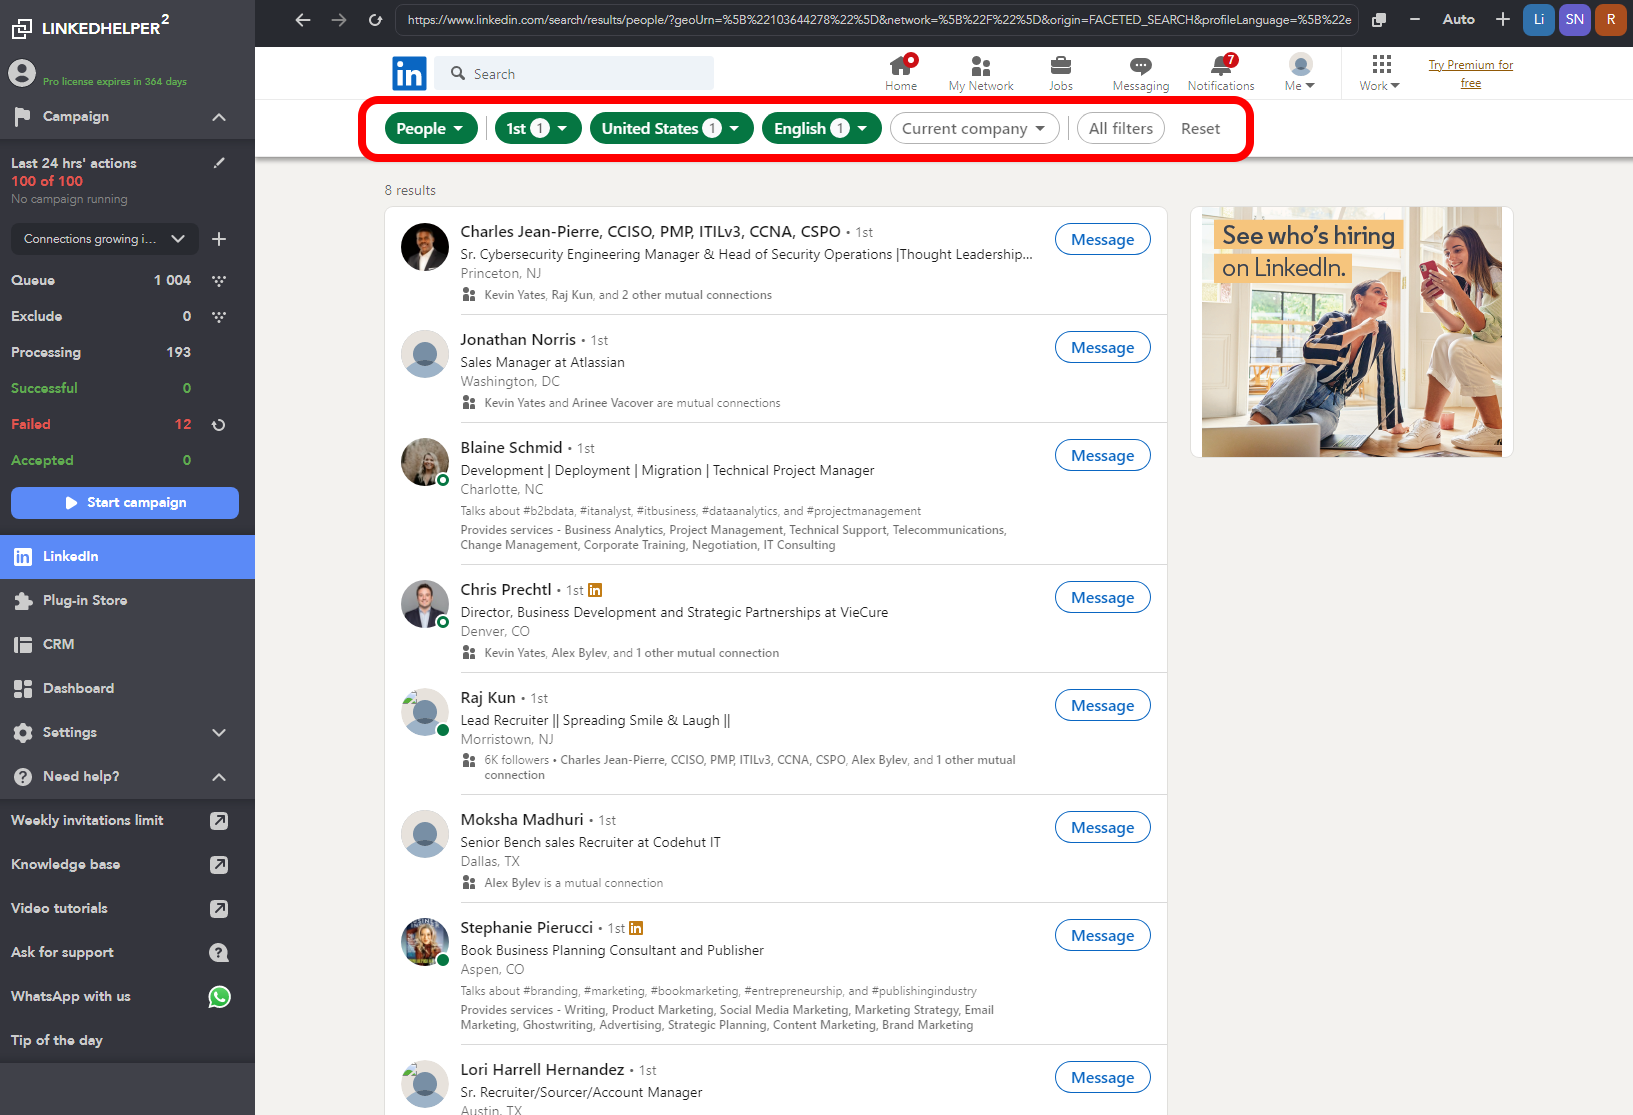1633x1115 pixels.
Task: Collapse the Campaign section
Action: 219,117
